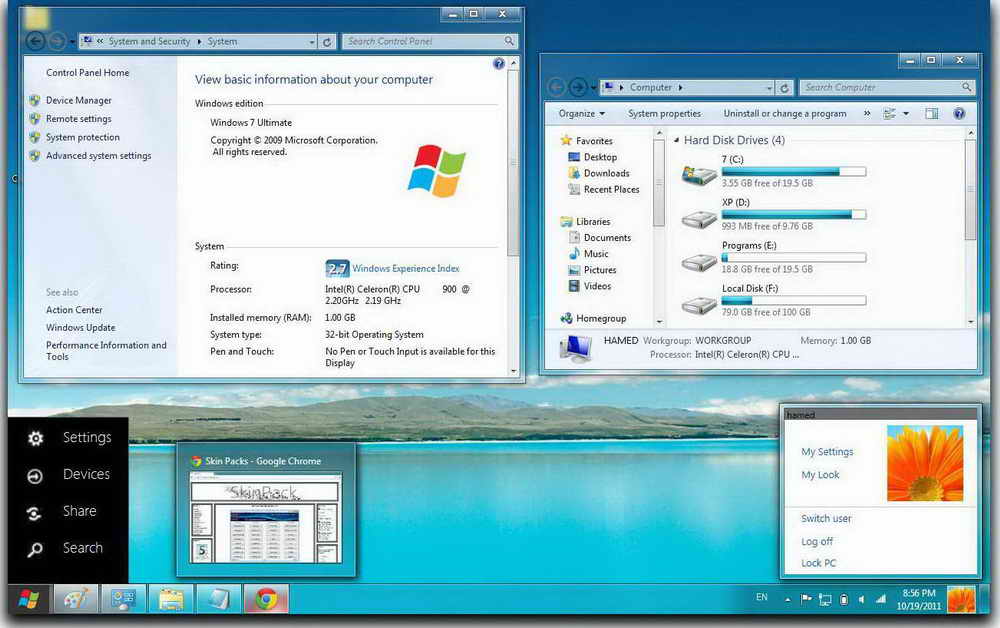Open Action Center link in See also
Image resolution: width=1000 pixels, height=628 pixels.
click(x=74, y=310)
